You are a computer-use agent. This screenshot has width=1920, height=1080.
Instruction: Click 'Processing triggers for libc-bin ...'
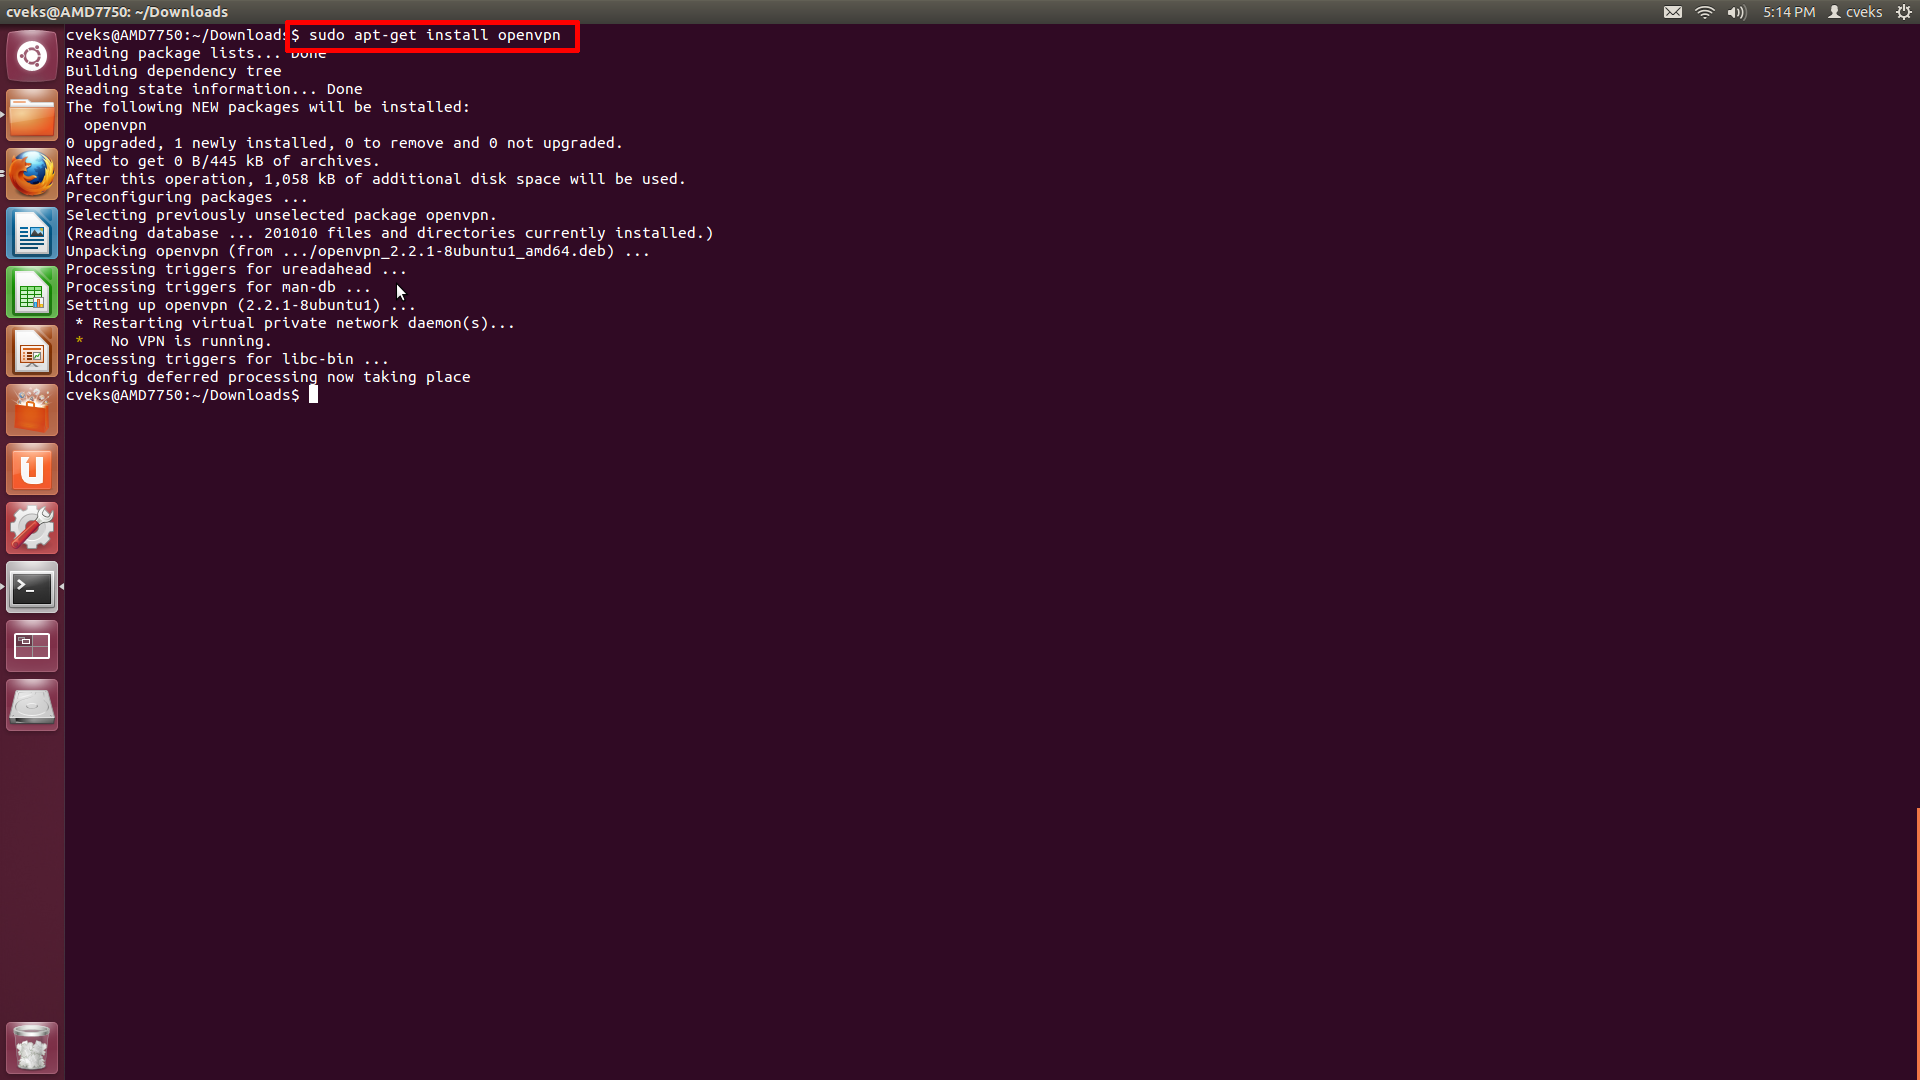[227, 359]
